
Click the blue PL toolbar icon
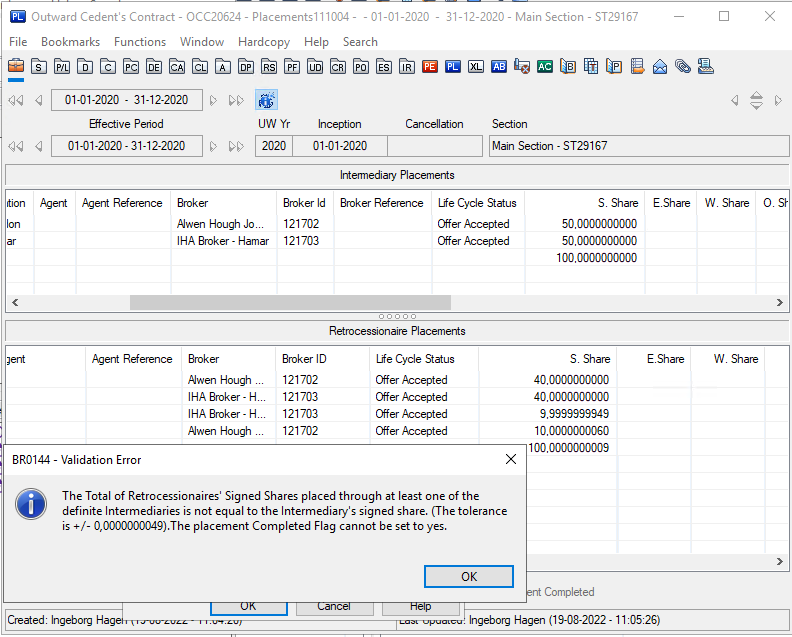tap(453, 66)
